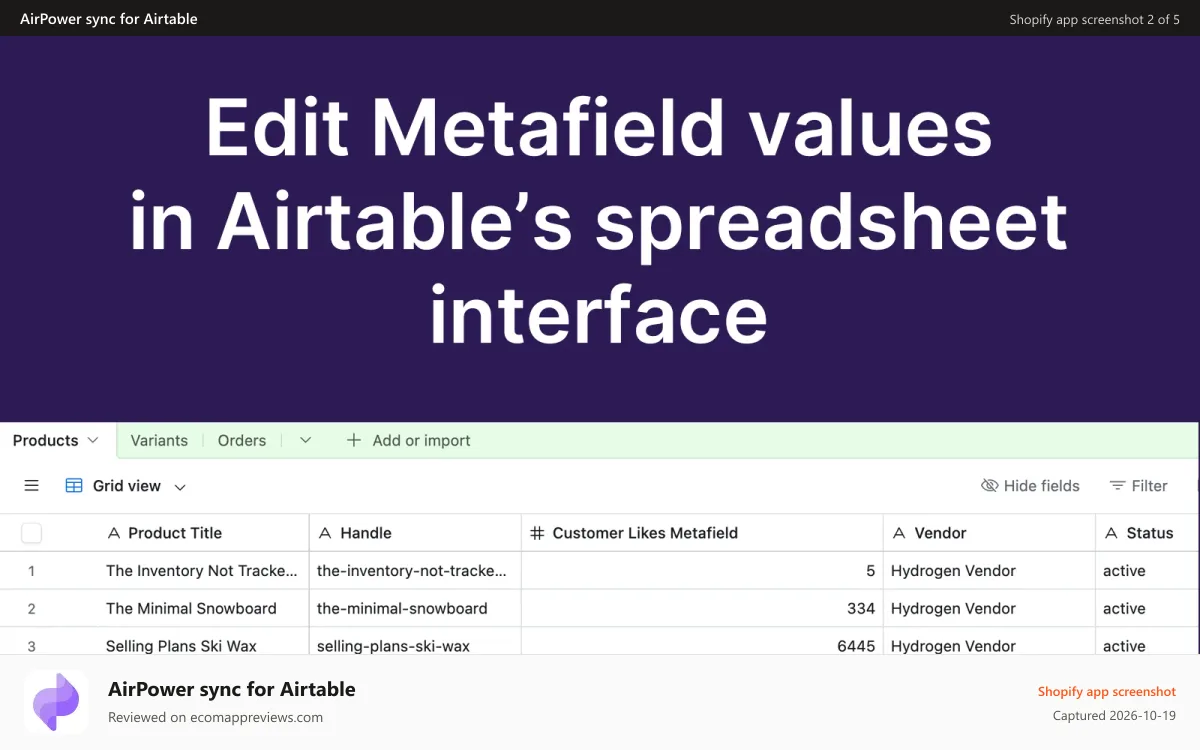Click handle cell 'selling-plans-ski-wax'
This screenshot has height=750, width=1200.
(393, 646)
